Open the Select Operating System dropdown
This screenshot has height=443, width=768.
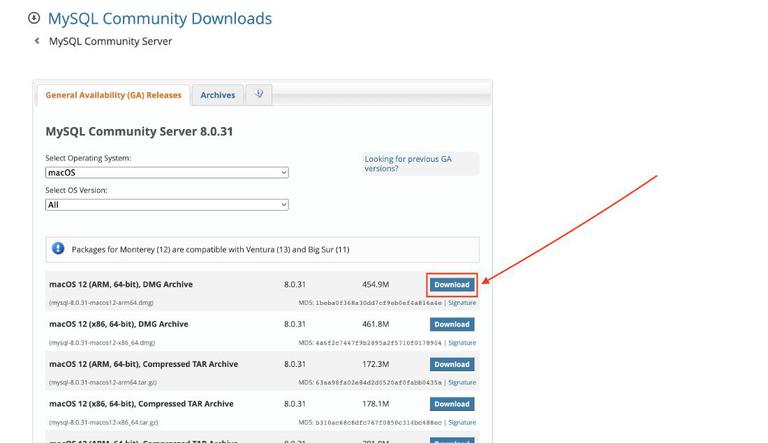pos(167,172)
